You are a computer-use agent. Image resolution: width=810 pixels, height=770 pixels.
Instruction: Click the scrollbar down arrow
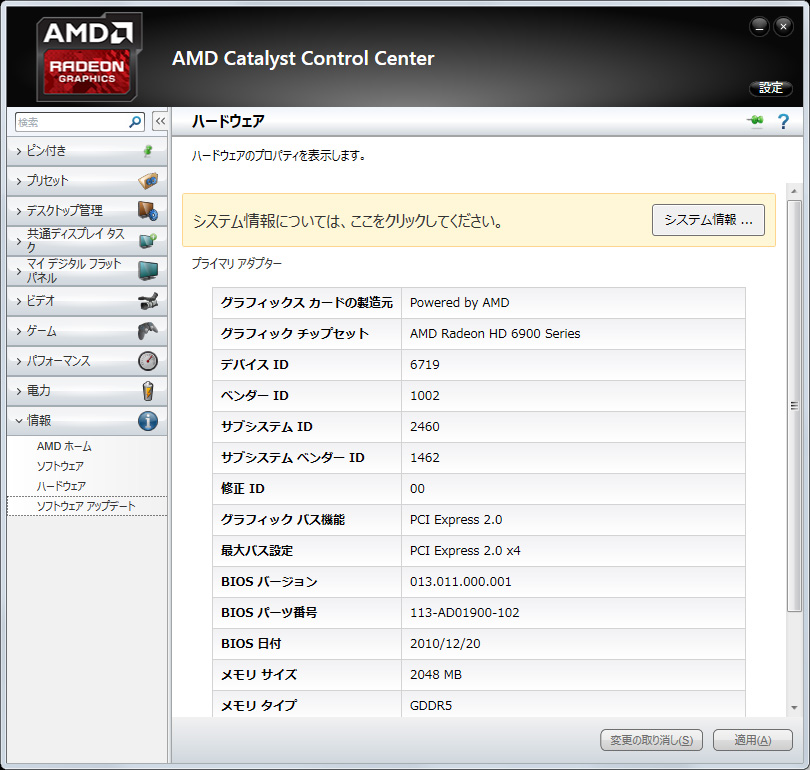tap(794, 708)
